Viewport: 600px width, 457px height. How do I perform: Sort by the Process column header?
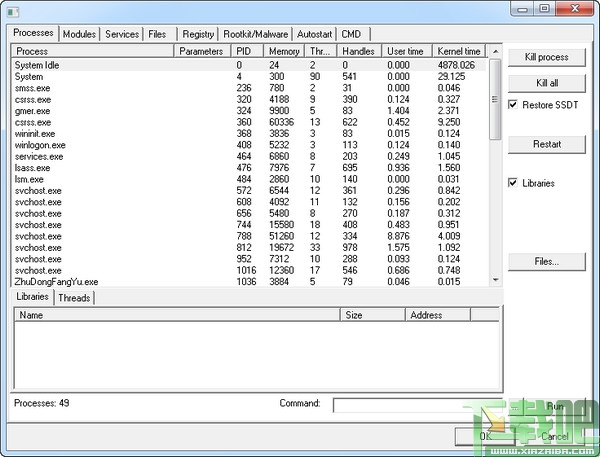coord(93,51)
